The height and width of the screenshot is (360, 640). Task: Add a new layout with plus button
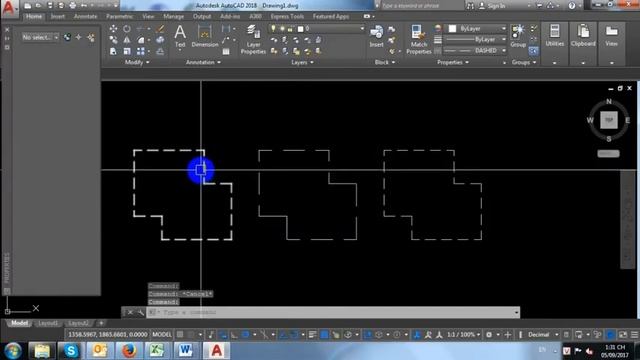click(x=101, y=323)
